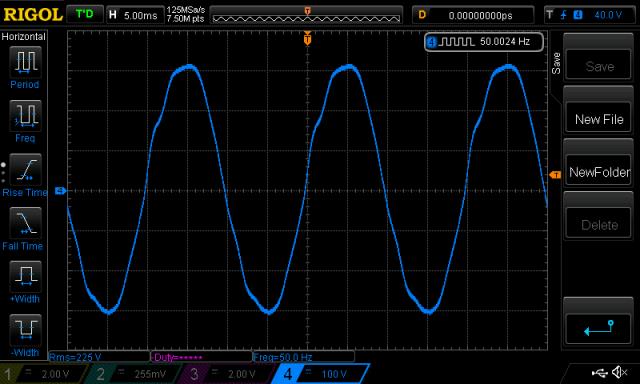Select the Period measurement icon
This screenshot has width=640, height=384.
[x=25, y=62]
